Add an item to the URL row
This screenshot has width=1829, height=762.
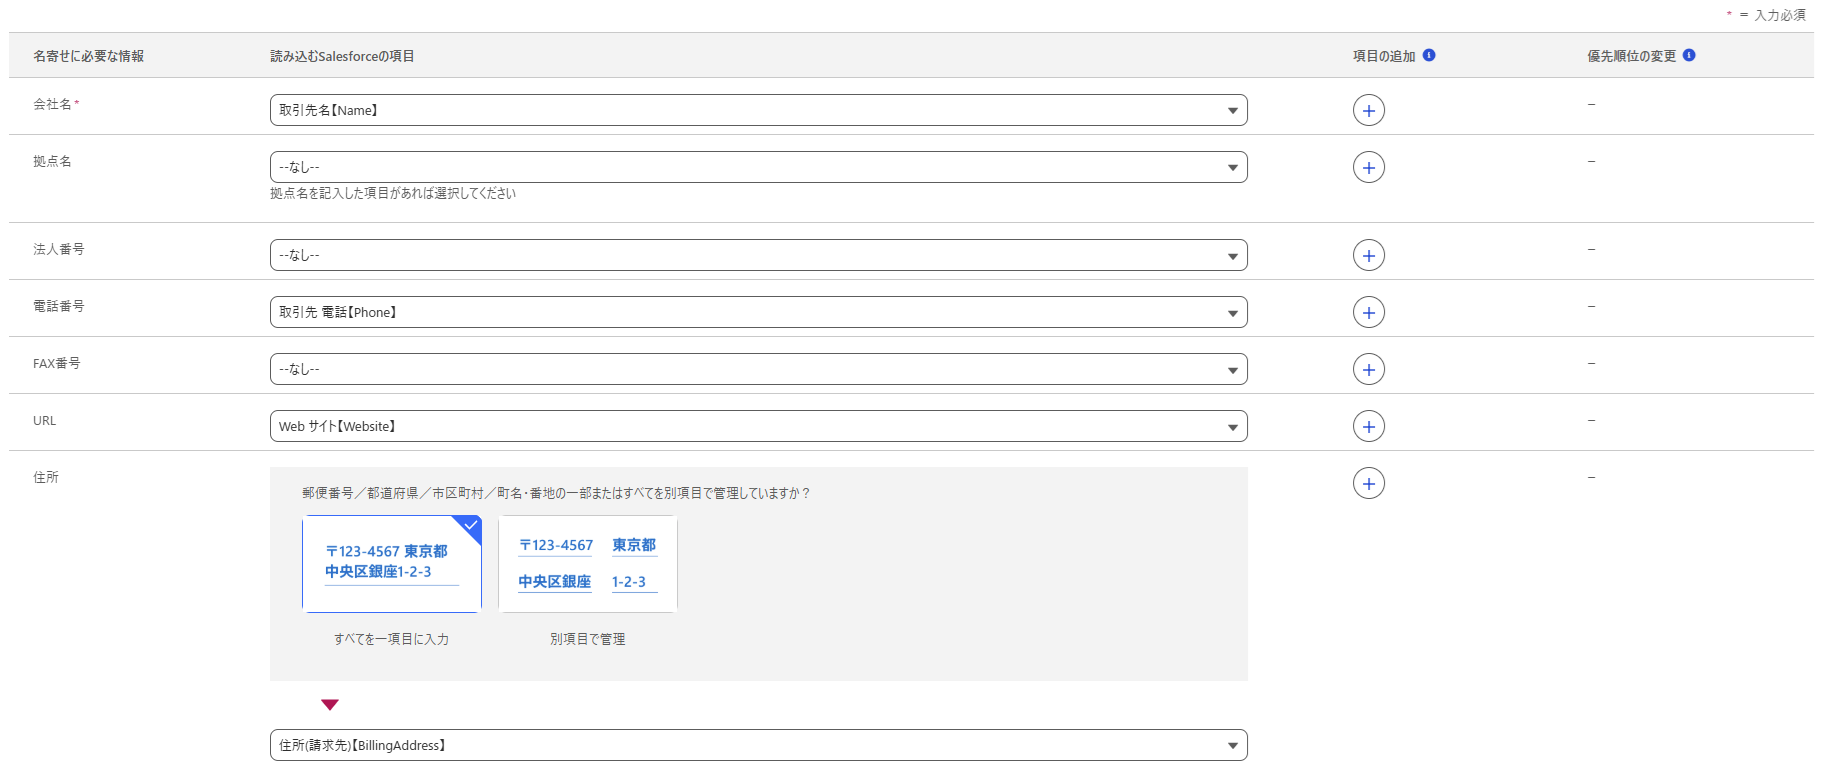pos(1368,426)
